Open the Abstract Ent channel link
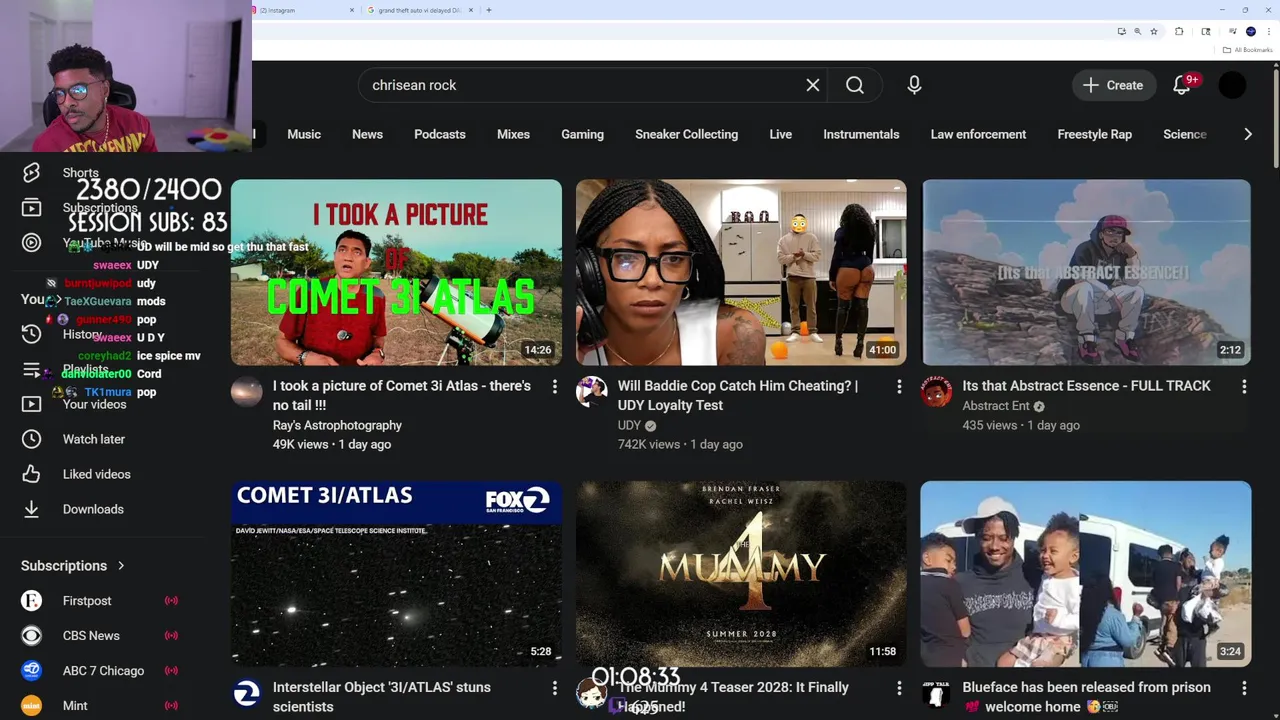1280x720 pixels. (x=996, y=406)
